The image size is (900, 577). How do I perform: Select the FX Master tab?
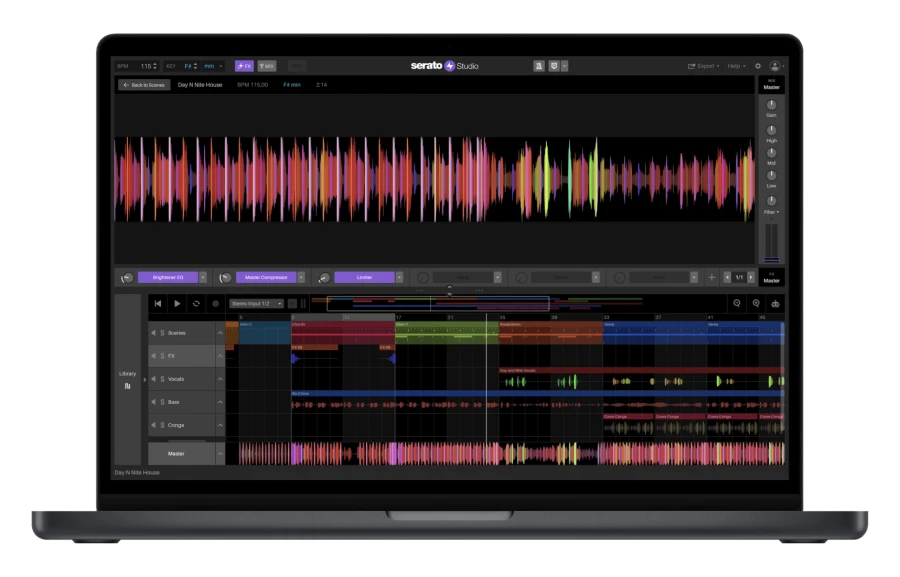[771, 278]
